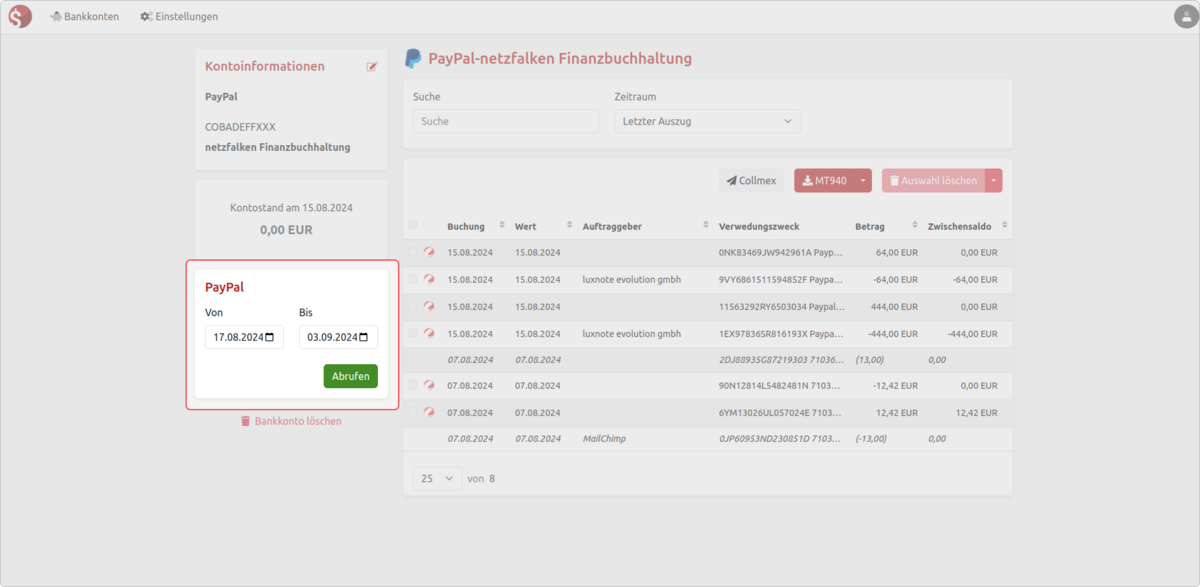Check the -444,00 EUR luxnote transaction row
Screen dimensions: 1200x587
pos(413,333)
